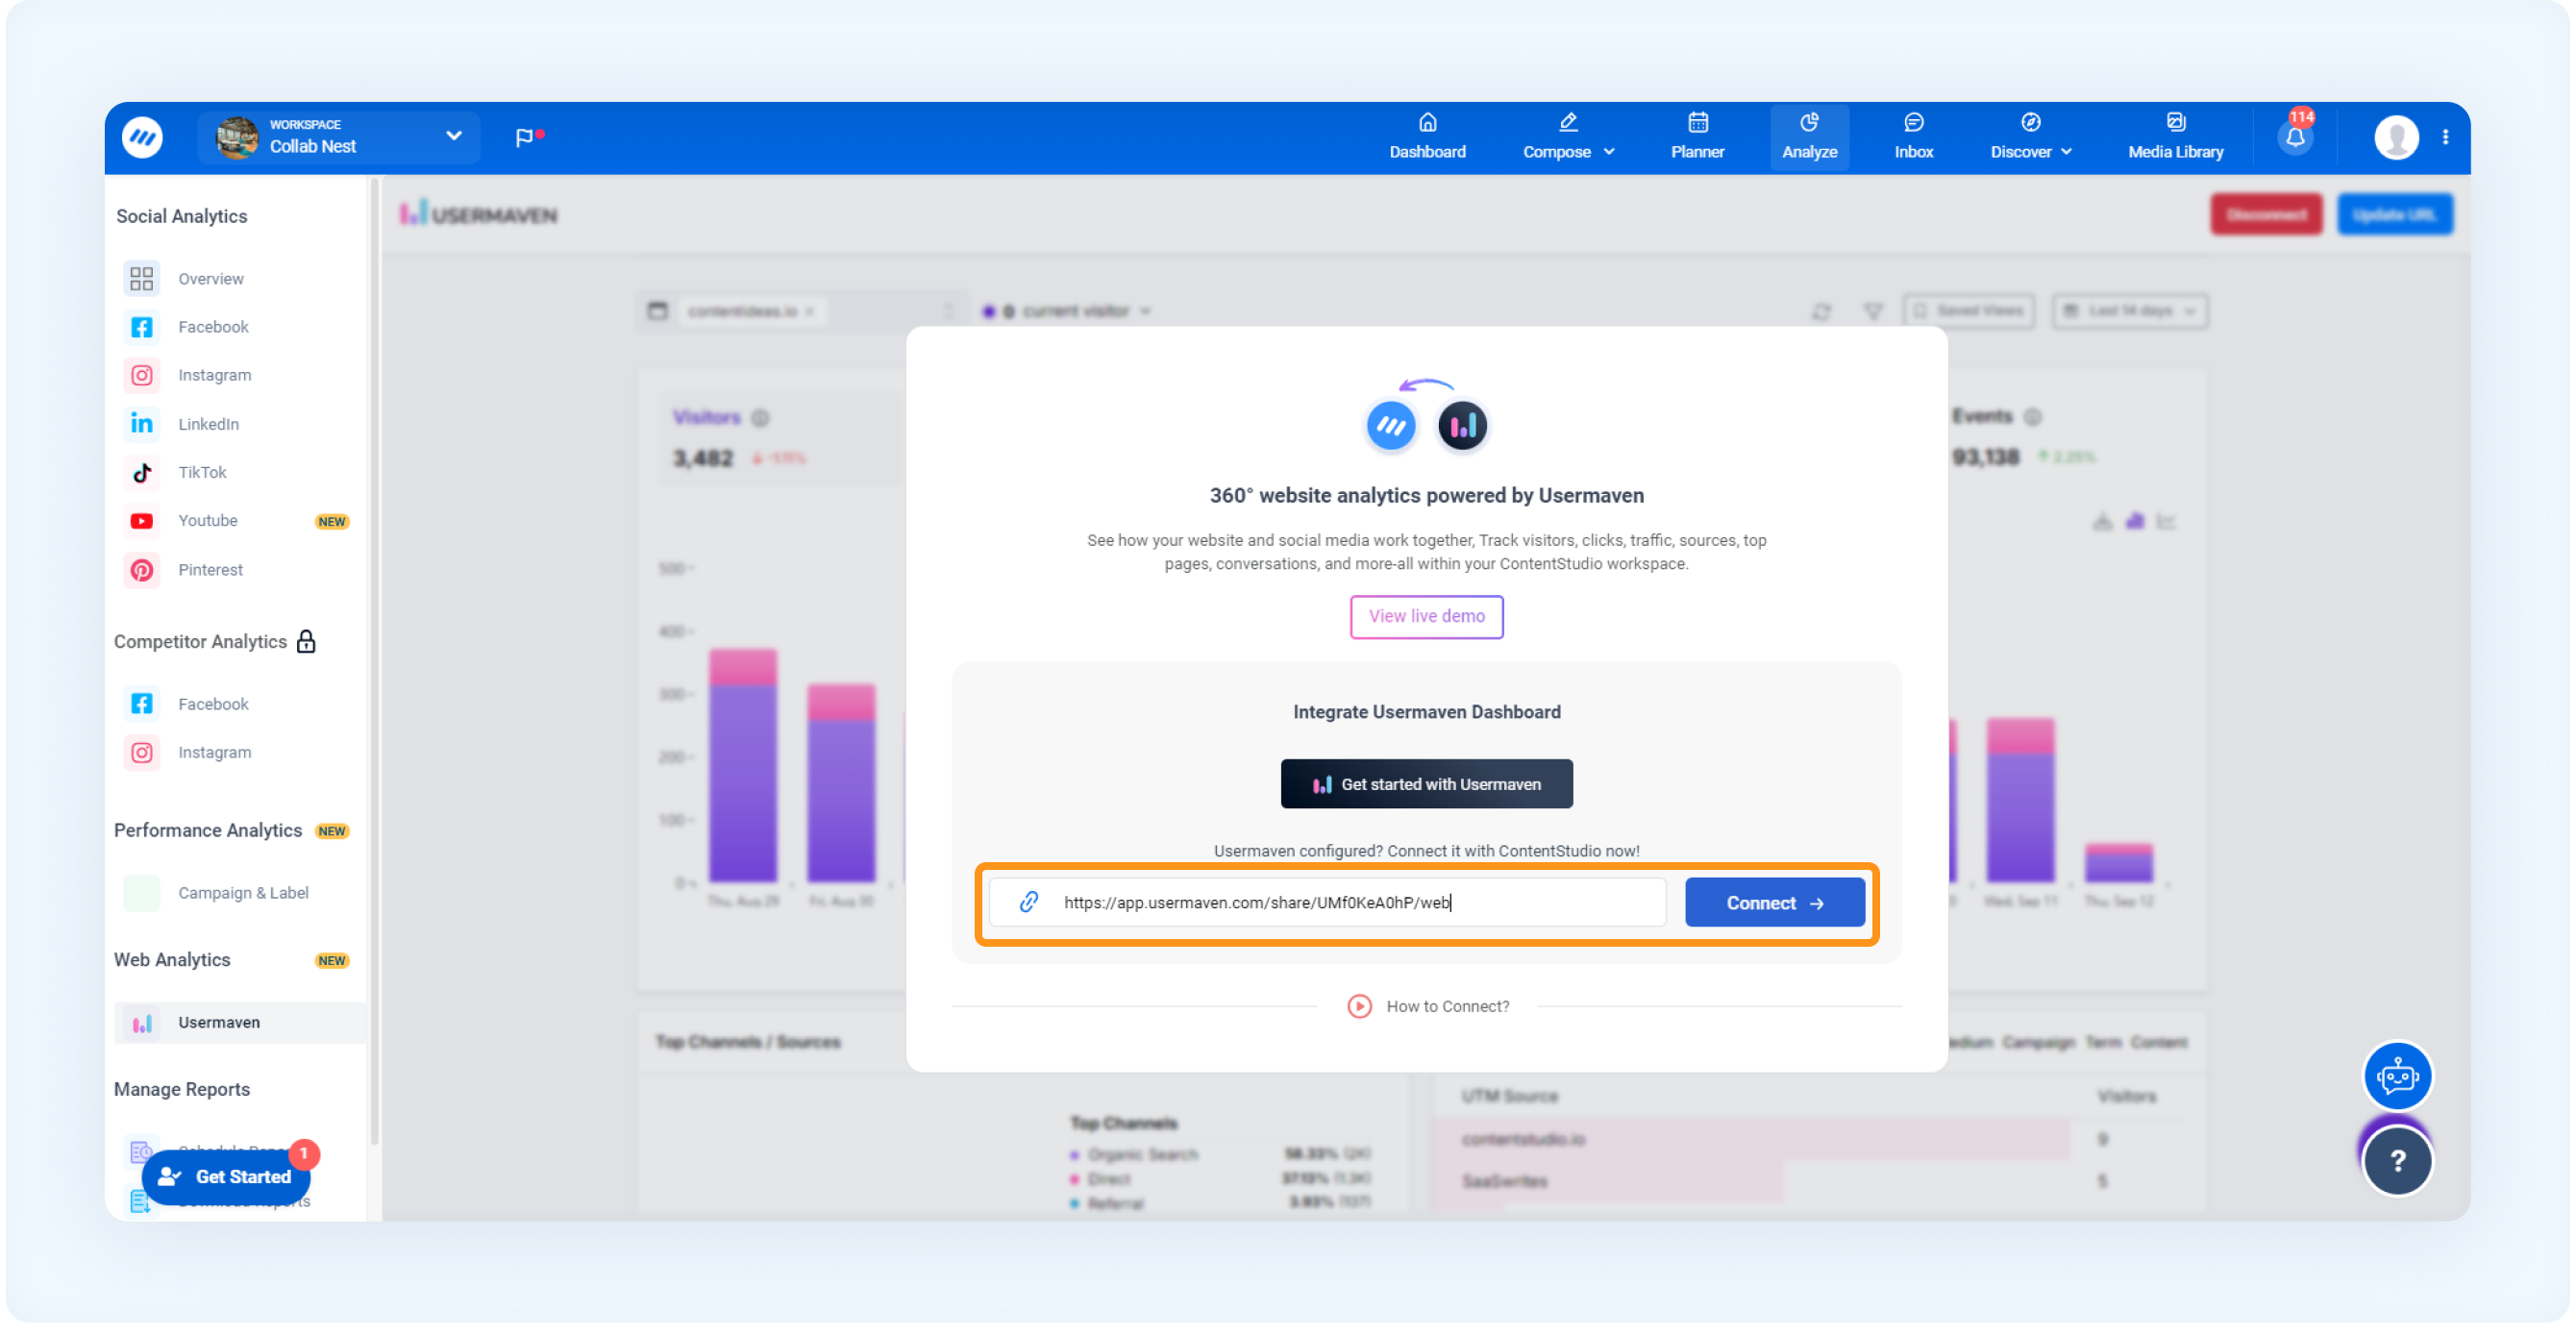Viewport: 2576px width, 1337px height.
Task: Select the Analyze tab
Action: click(x=1809, y=137)
